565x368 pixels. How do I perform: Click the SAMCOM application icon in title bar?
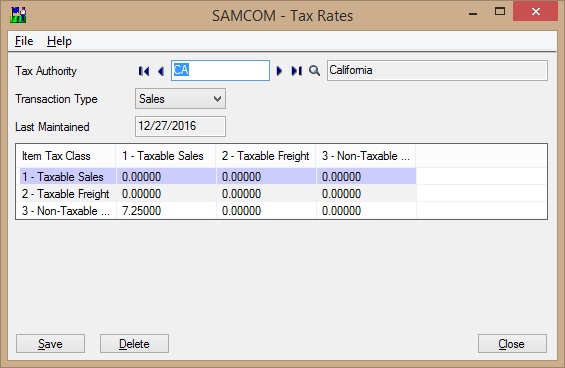(18, 15)
